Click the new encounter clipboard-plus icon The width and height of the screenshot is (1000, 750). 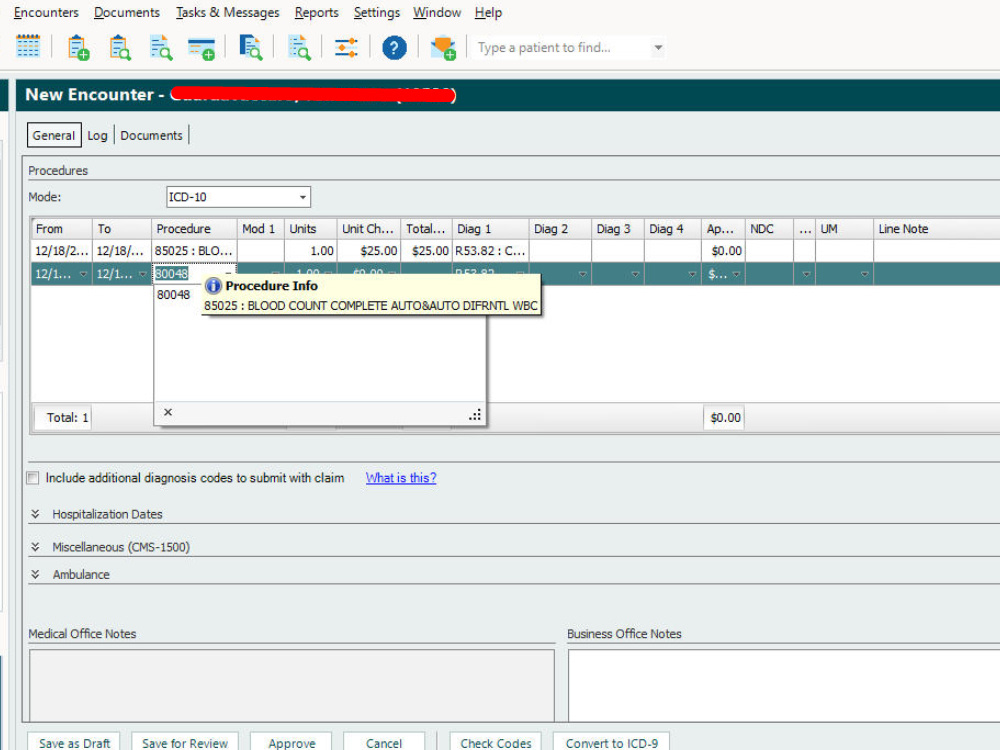coord(78,47)
